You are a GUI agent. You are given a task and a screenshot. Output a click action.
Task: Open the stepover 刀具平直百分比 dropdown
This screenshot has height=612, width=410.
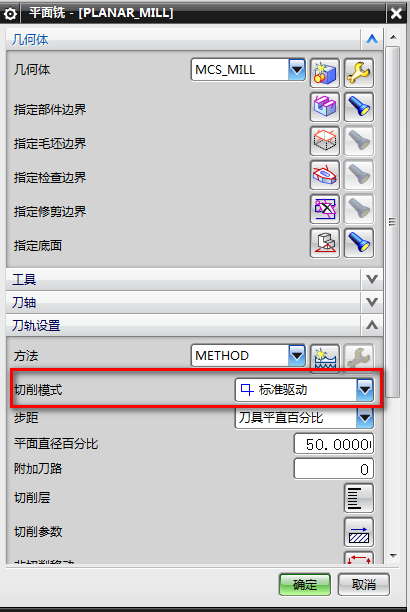point(365,418)
